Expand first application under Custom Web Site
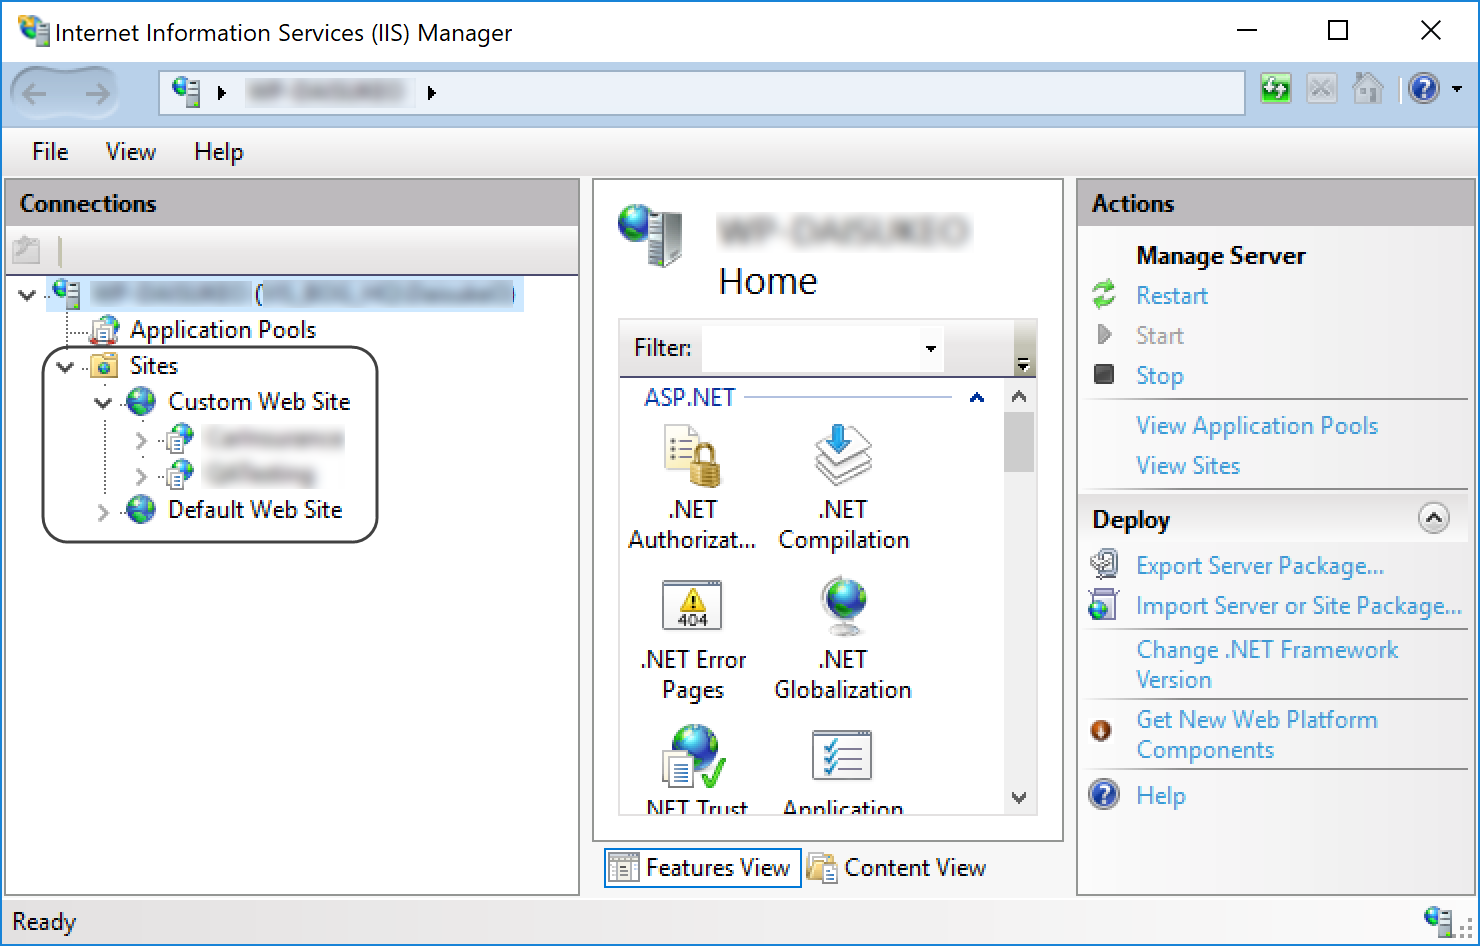 tap(141, 439)
